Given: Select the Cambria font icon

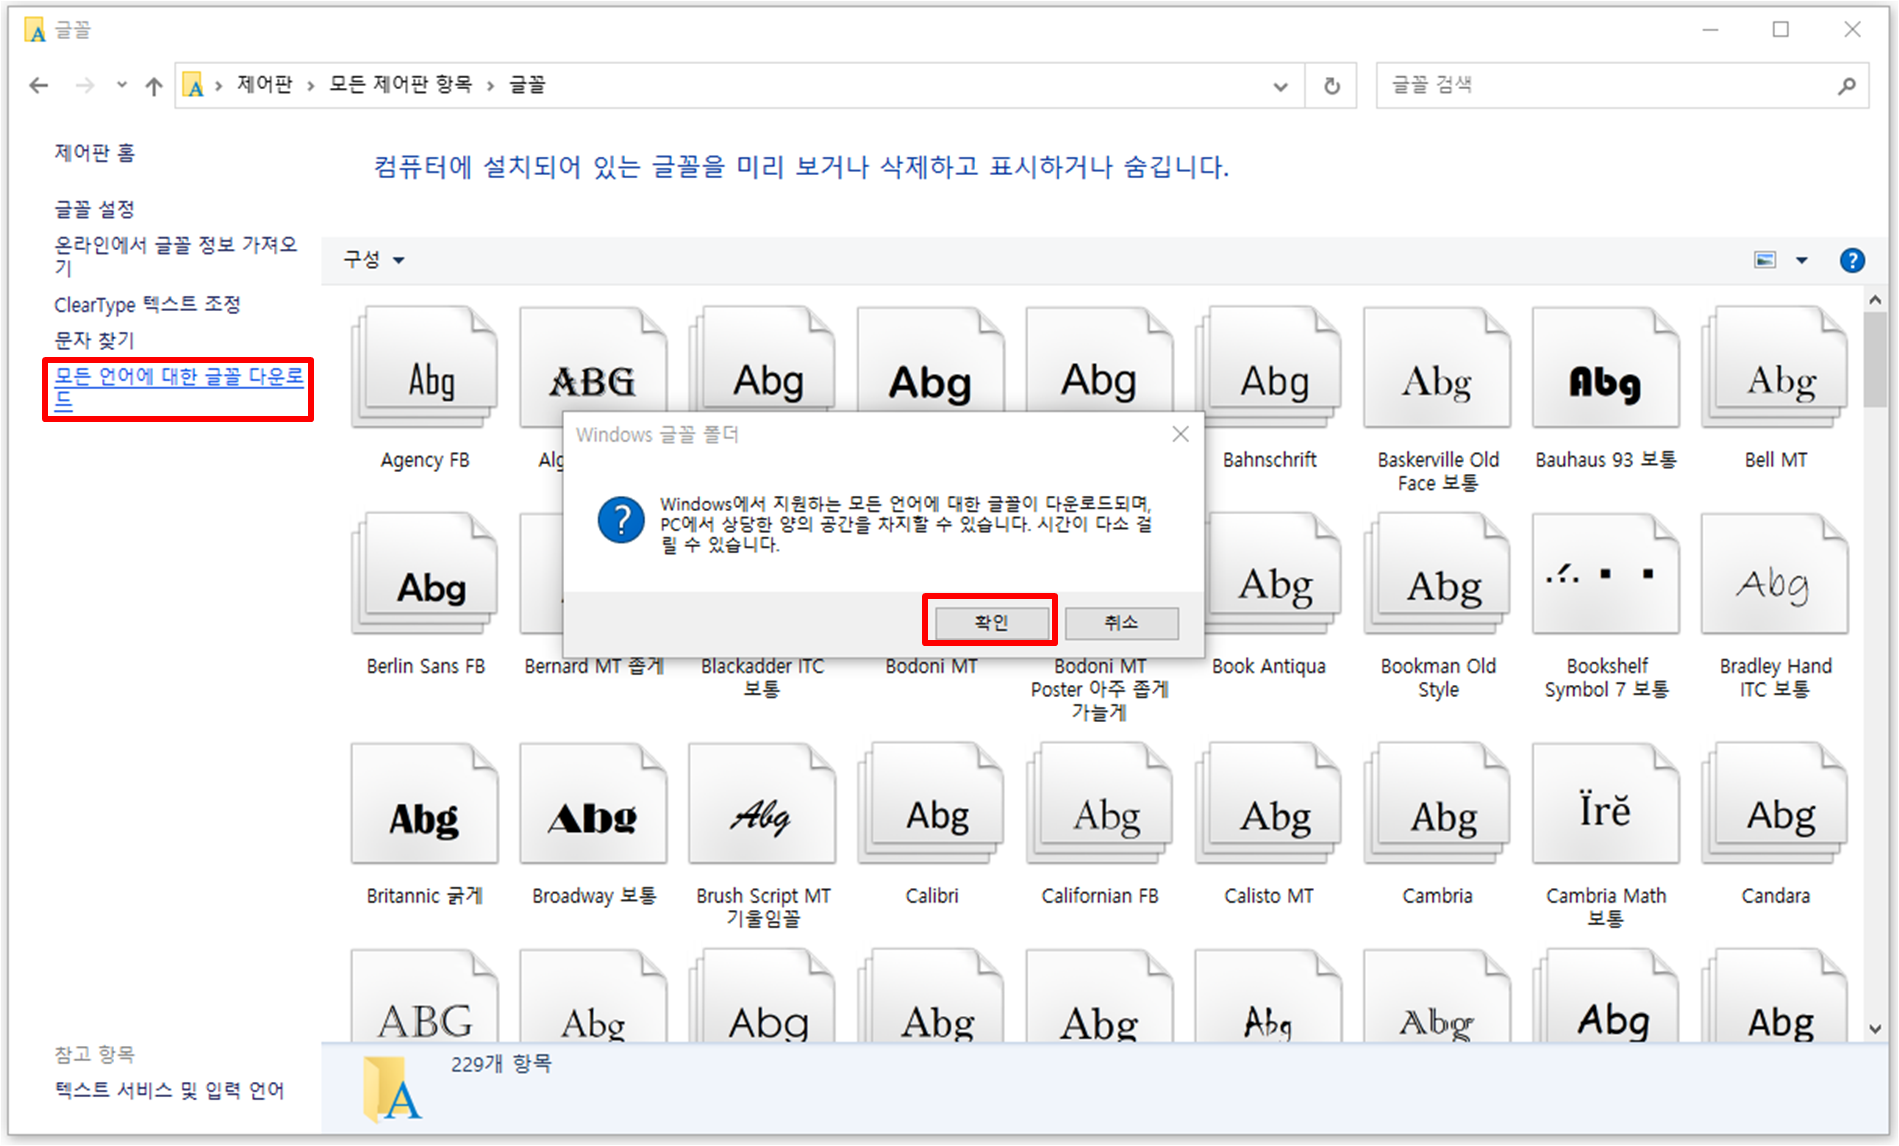Looking at the screenshot, I should coord(1438,804).
